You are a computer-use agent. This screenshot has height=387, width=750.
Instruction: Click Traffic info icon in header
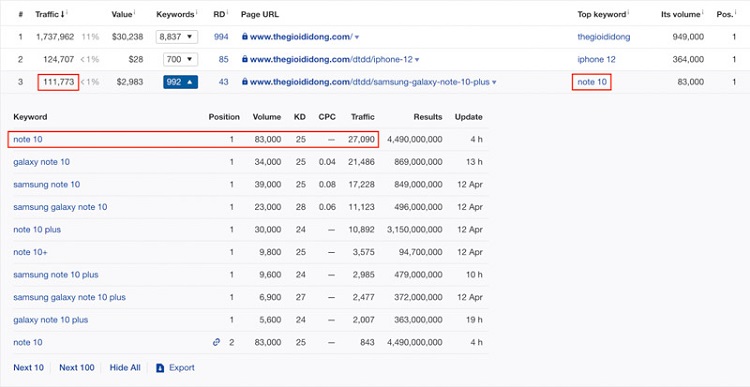67,12
